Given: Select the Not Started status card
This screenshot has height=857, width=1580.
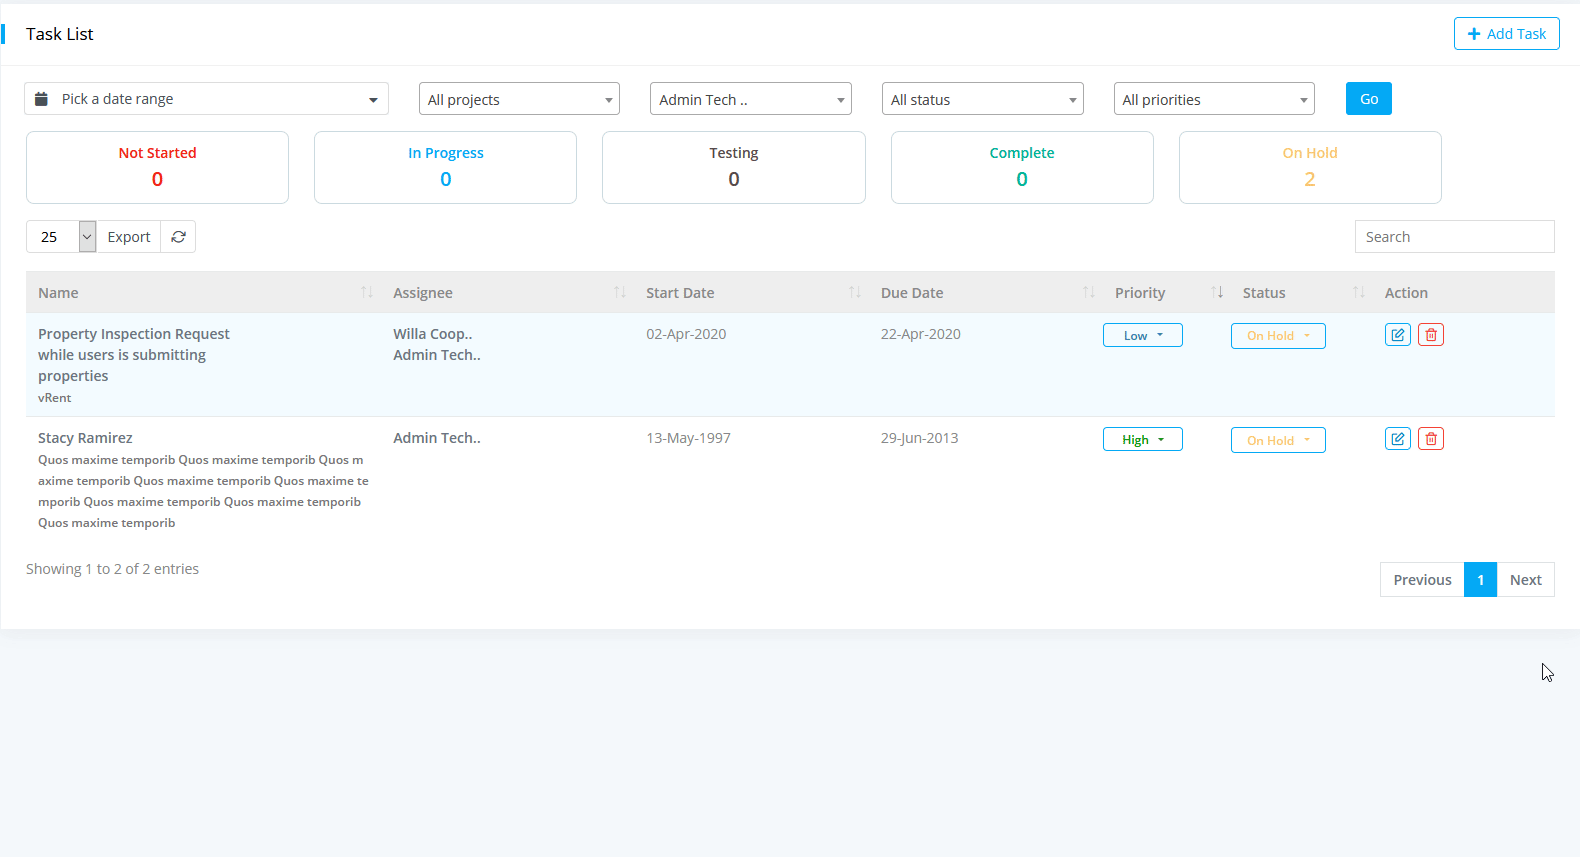Looking at the screenshot, I should [157, 167].
